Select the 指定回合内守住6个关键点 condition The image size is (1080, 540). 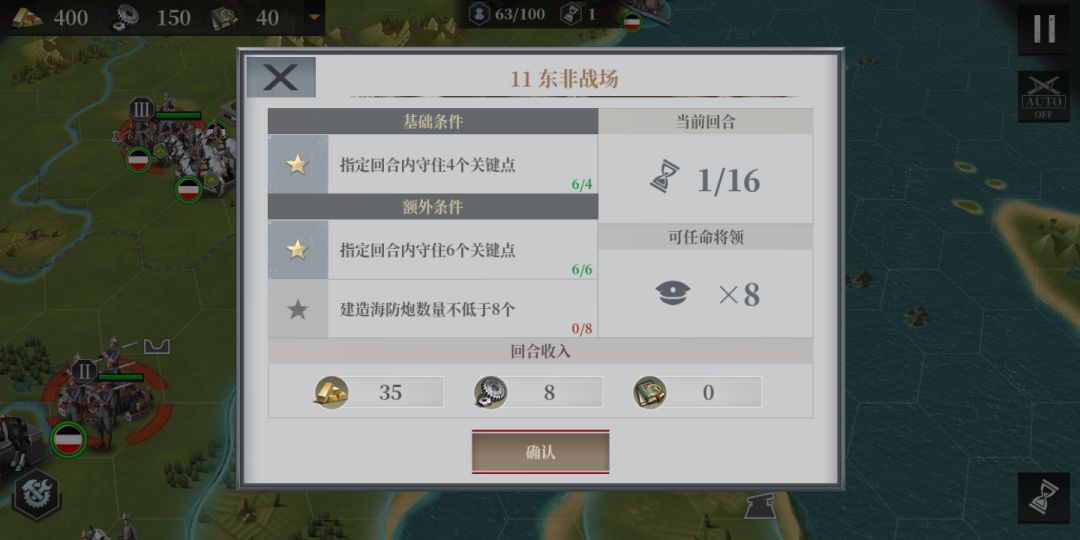point(433,249)
